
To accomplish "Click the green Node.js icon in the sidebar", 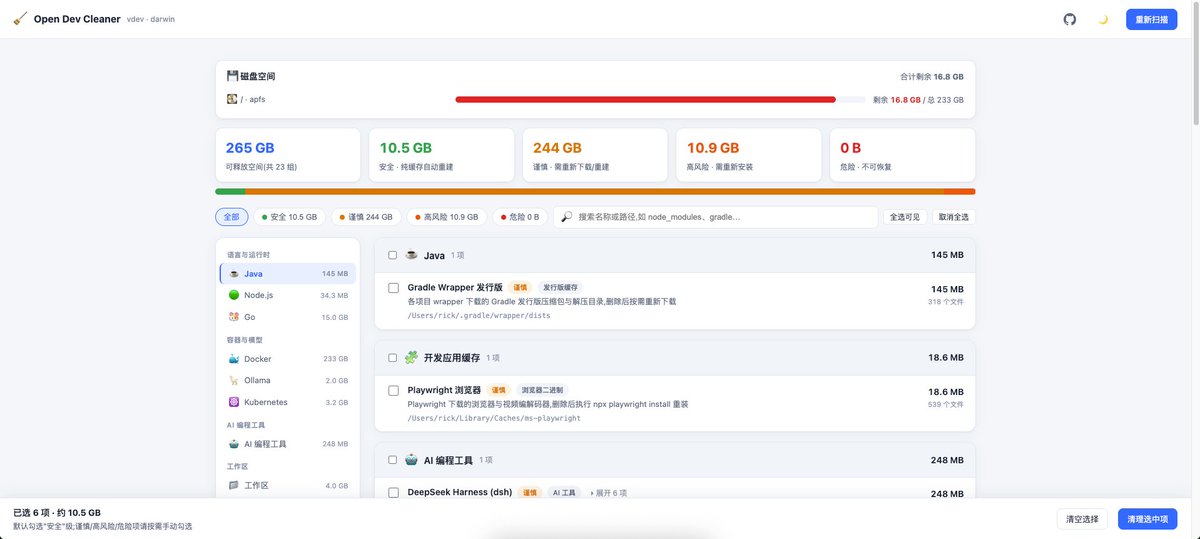I will [x=234, y=295].
